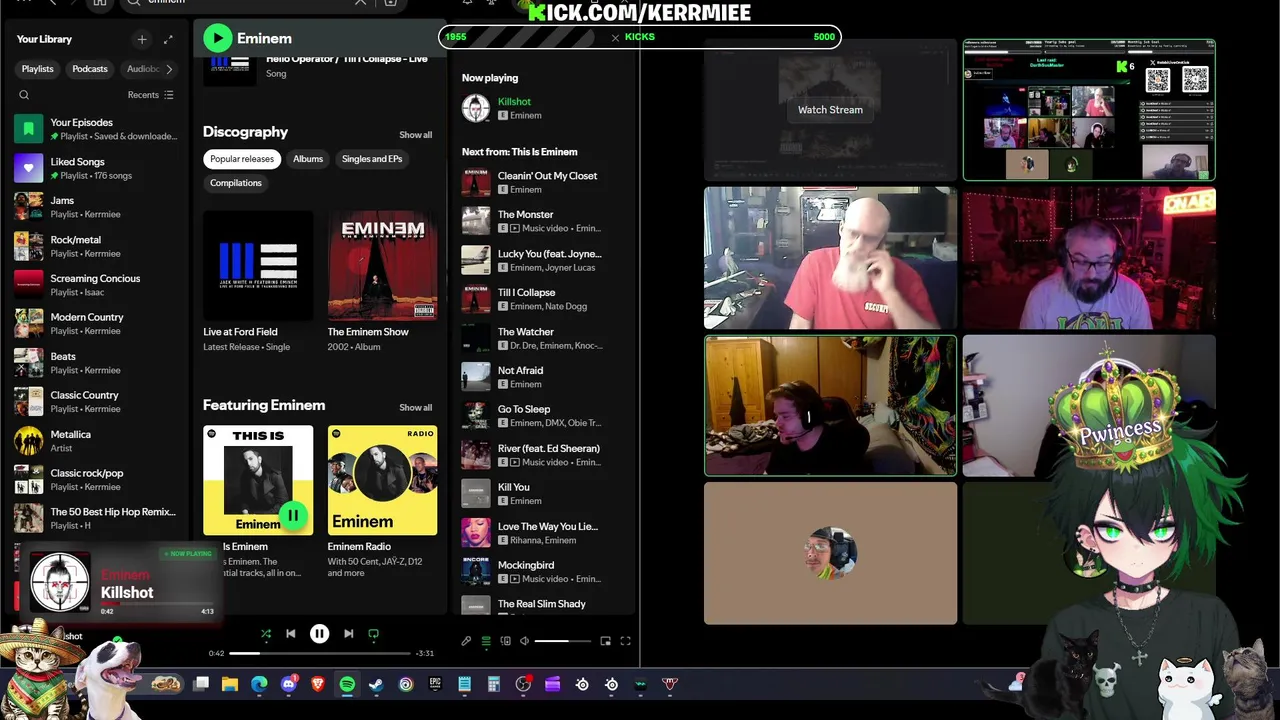Show more library filter chips
The width and height of the screenshot is (1280, 720).
169,69
